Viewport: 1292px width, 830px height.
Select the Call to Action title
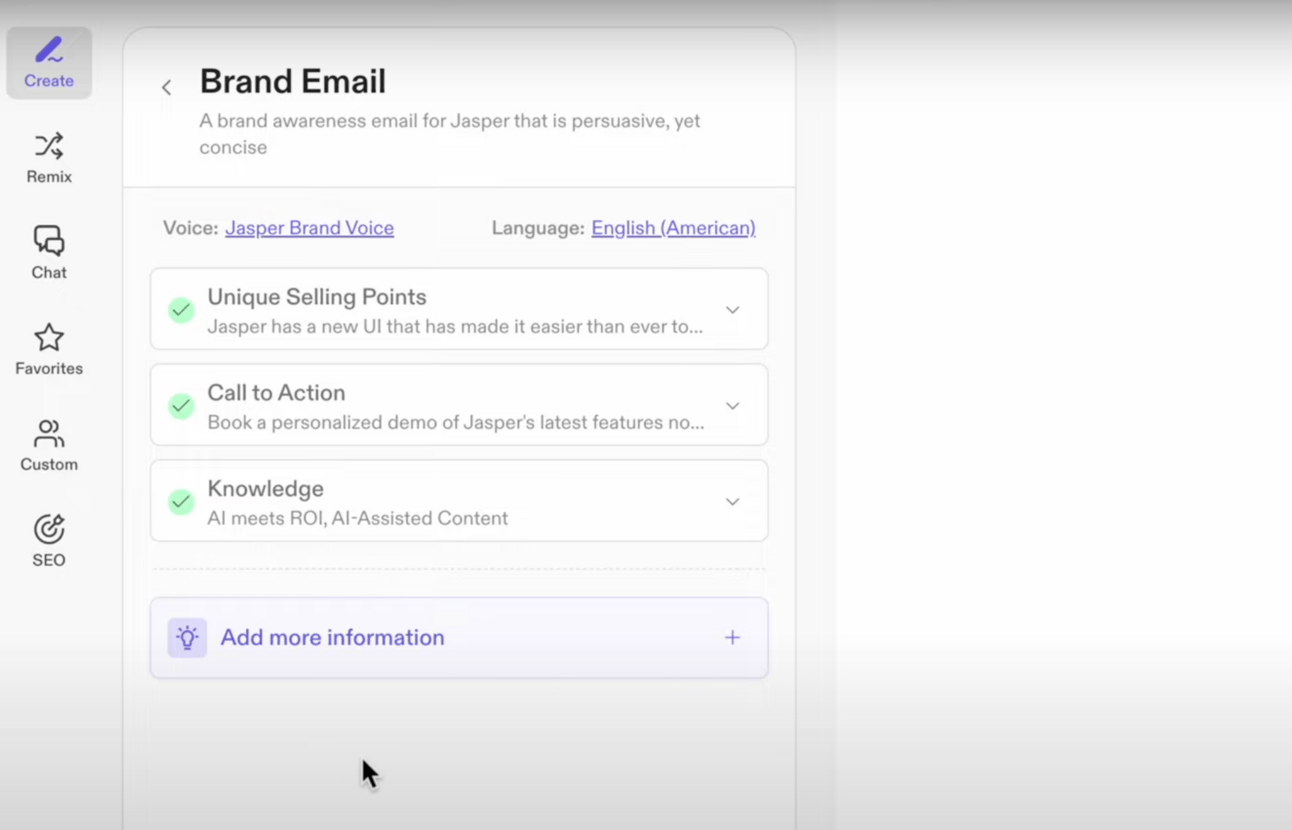pos(276,393)
